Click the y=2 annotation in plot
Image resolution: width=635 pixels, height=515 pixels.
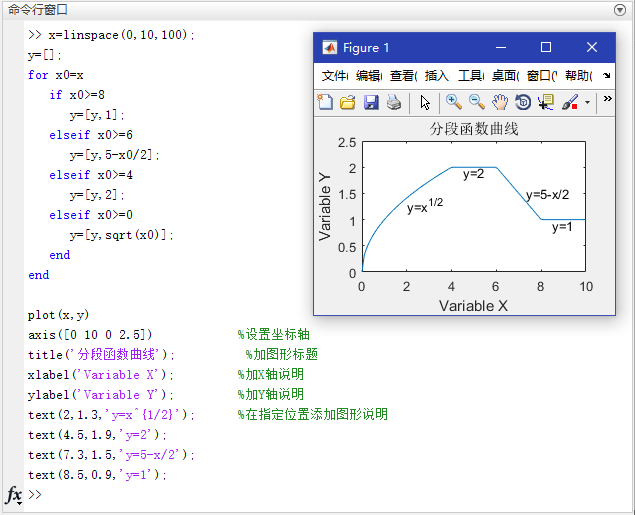[473, 174]
